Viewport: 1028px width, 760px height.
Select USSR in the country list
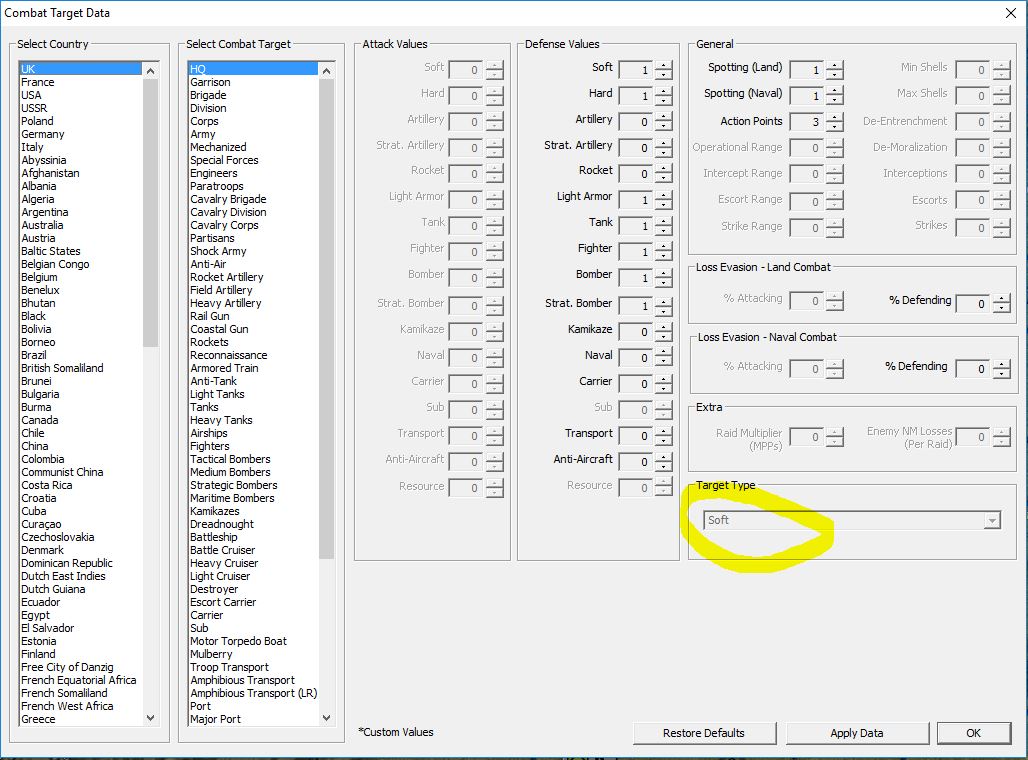point(34,108)
